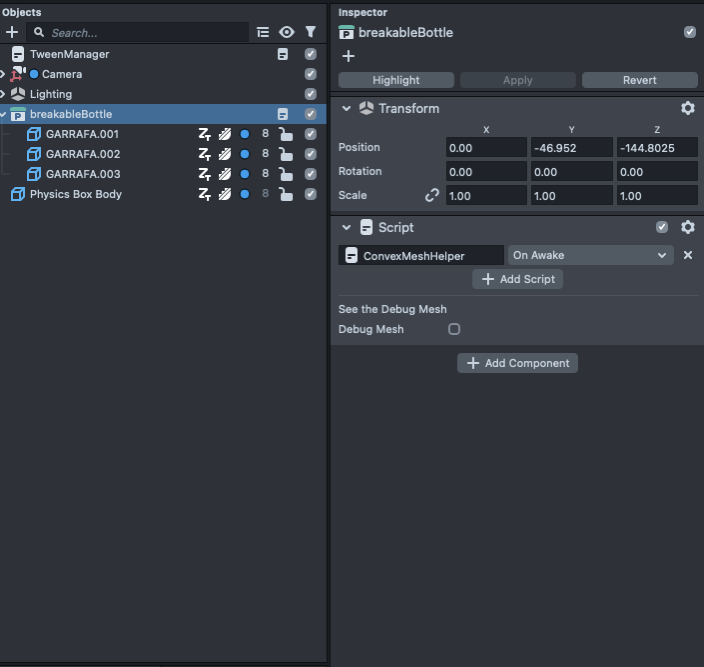Click the script icon on TweenManager row
704x667 pixels.
[x=283, y=54]
